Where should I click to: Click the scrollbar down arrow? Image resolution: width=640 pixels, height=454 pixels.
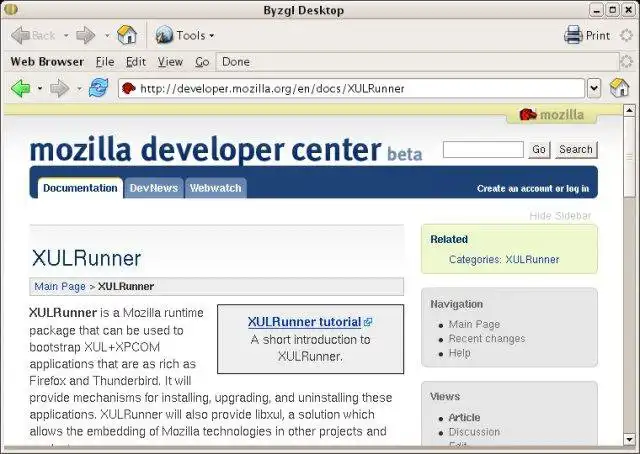coord(629,439)
